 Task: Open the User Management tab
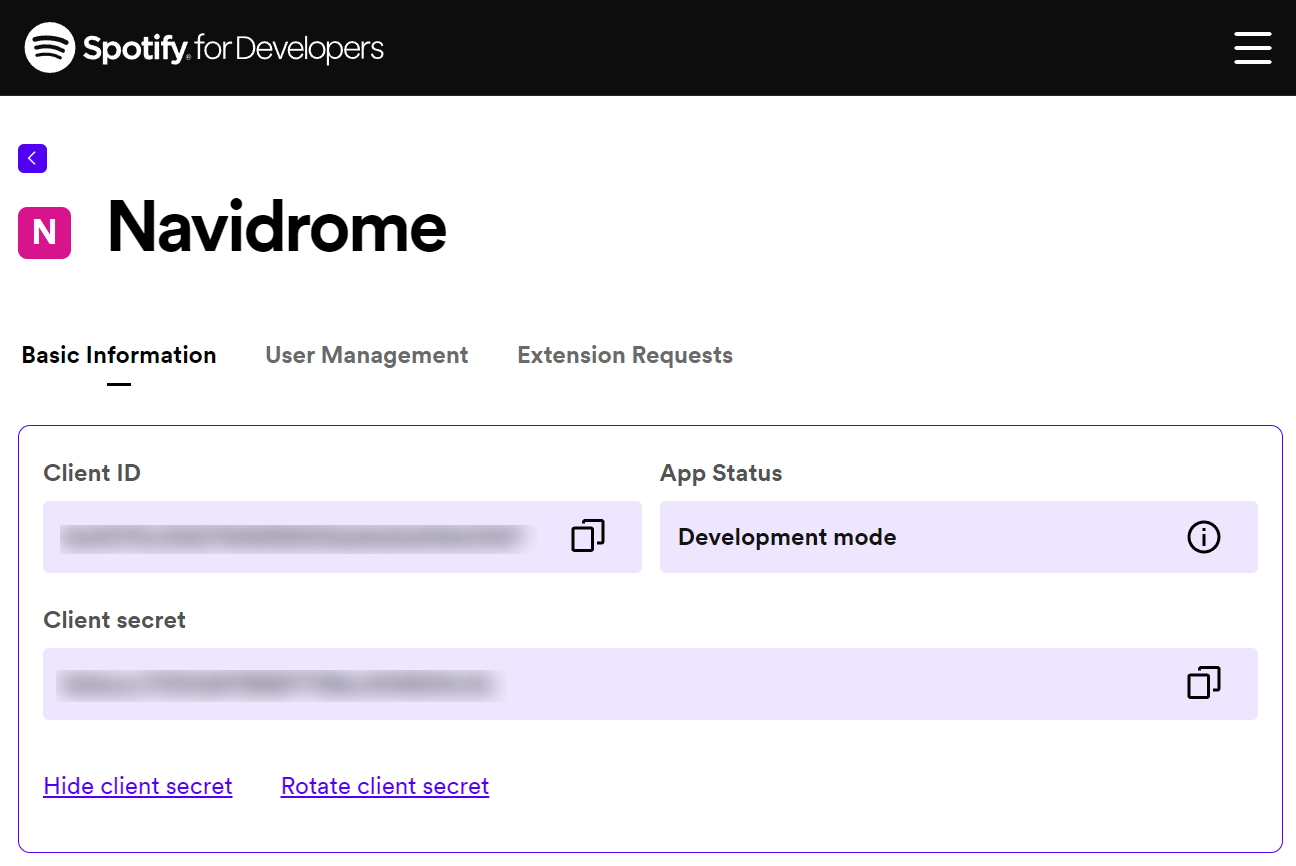(366, 355)
